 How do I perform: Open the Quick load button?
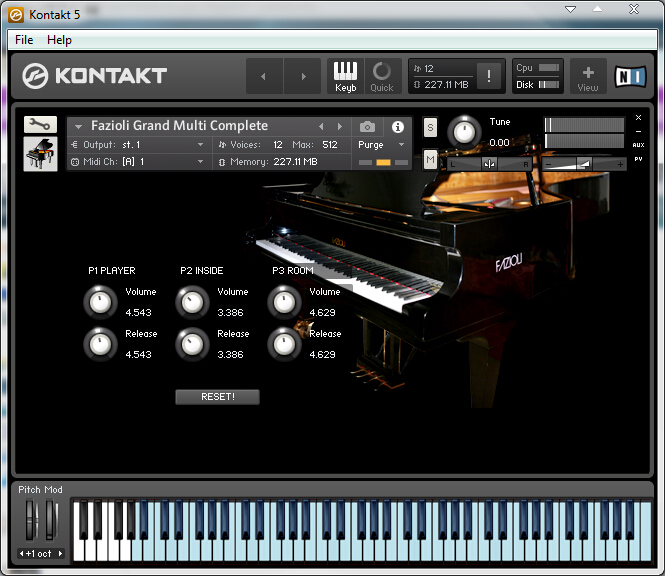click(x=382, y=76)
